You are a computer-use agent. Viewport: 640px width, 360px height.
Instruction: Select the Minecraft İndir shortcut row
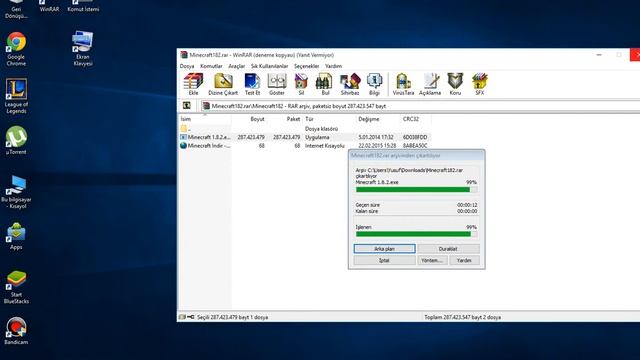[305, 145]
